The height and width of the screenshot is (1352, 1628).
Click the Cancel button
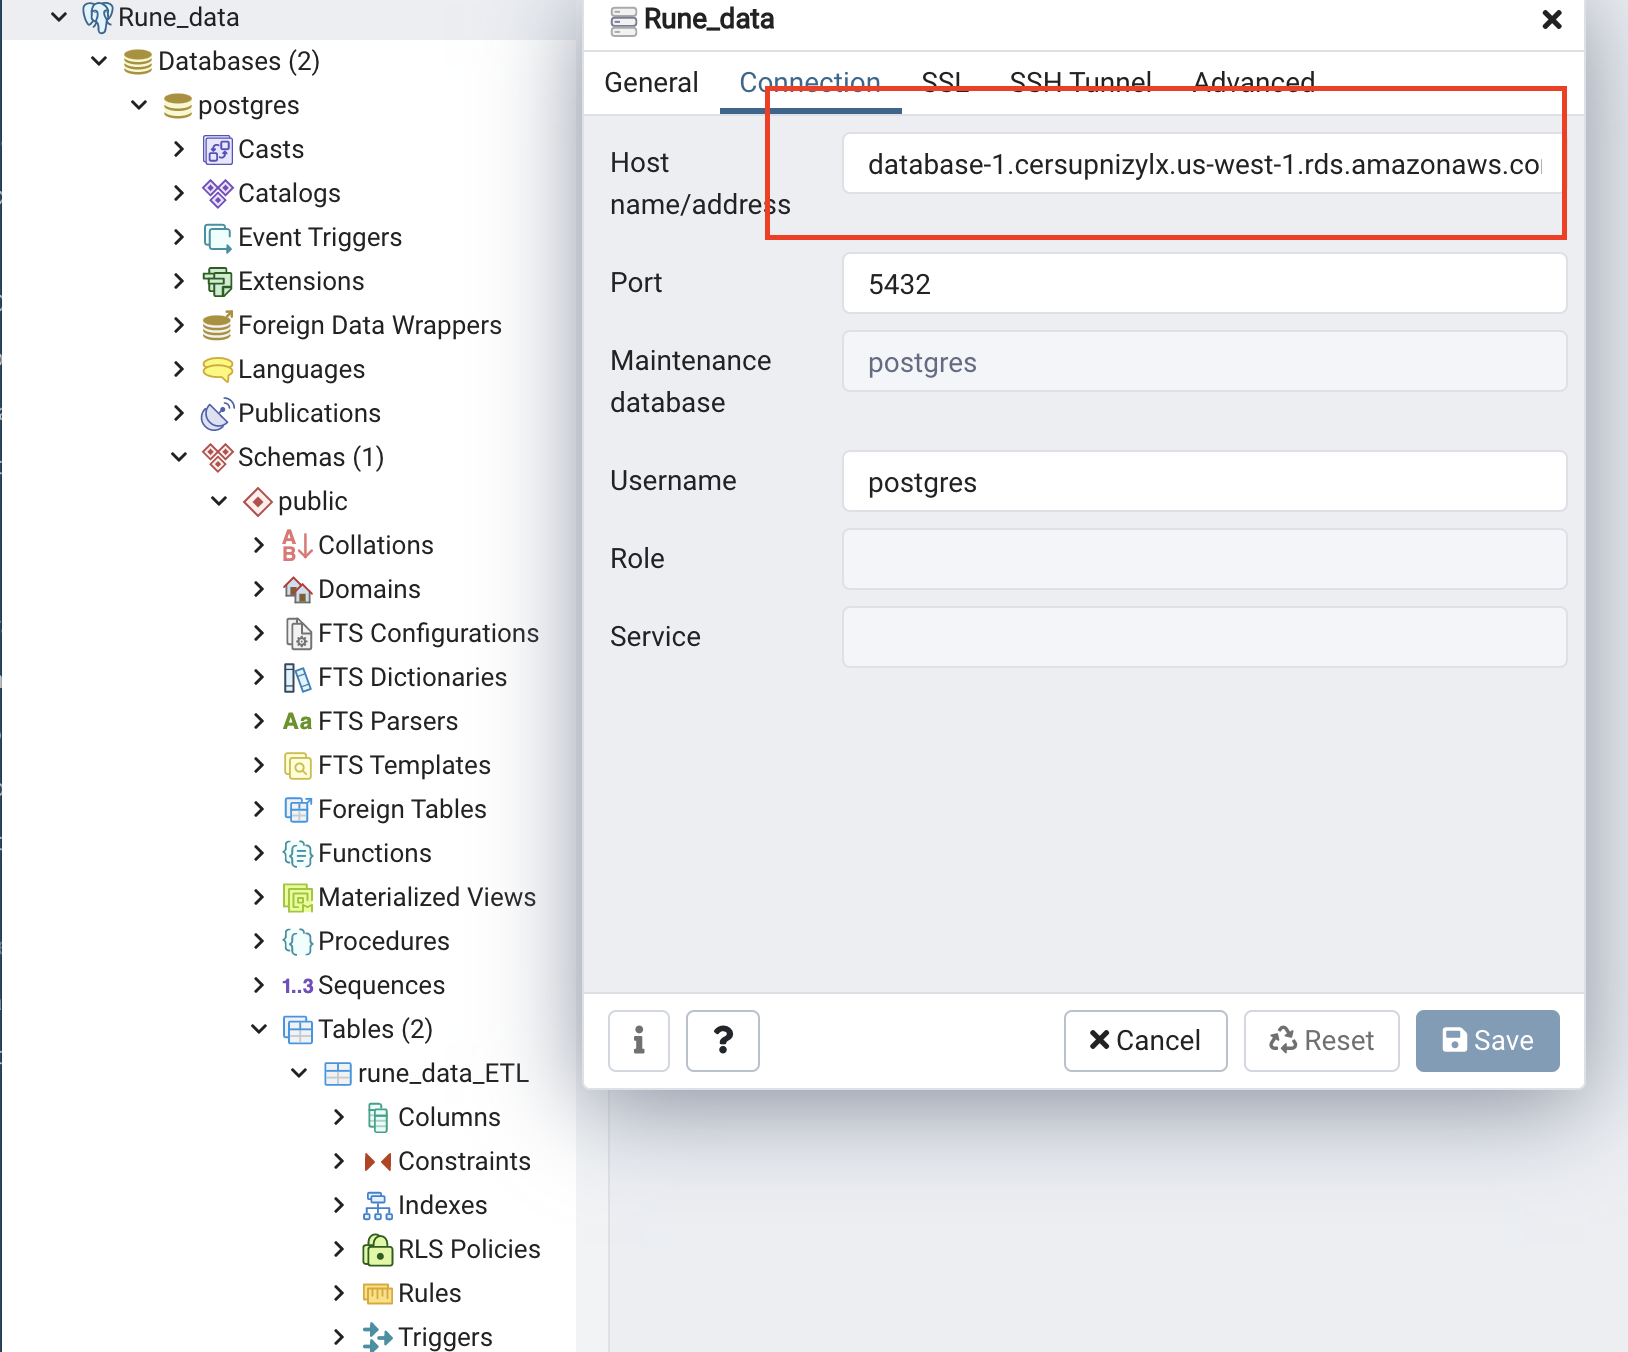[x=1146, y=1041]
